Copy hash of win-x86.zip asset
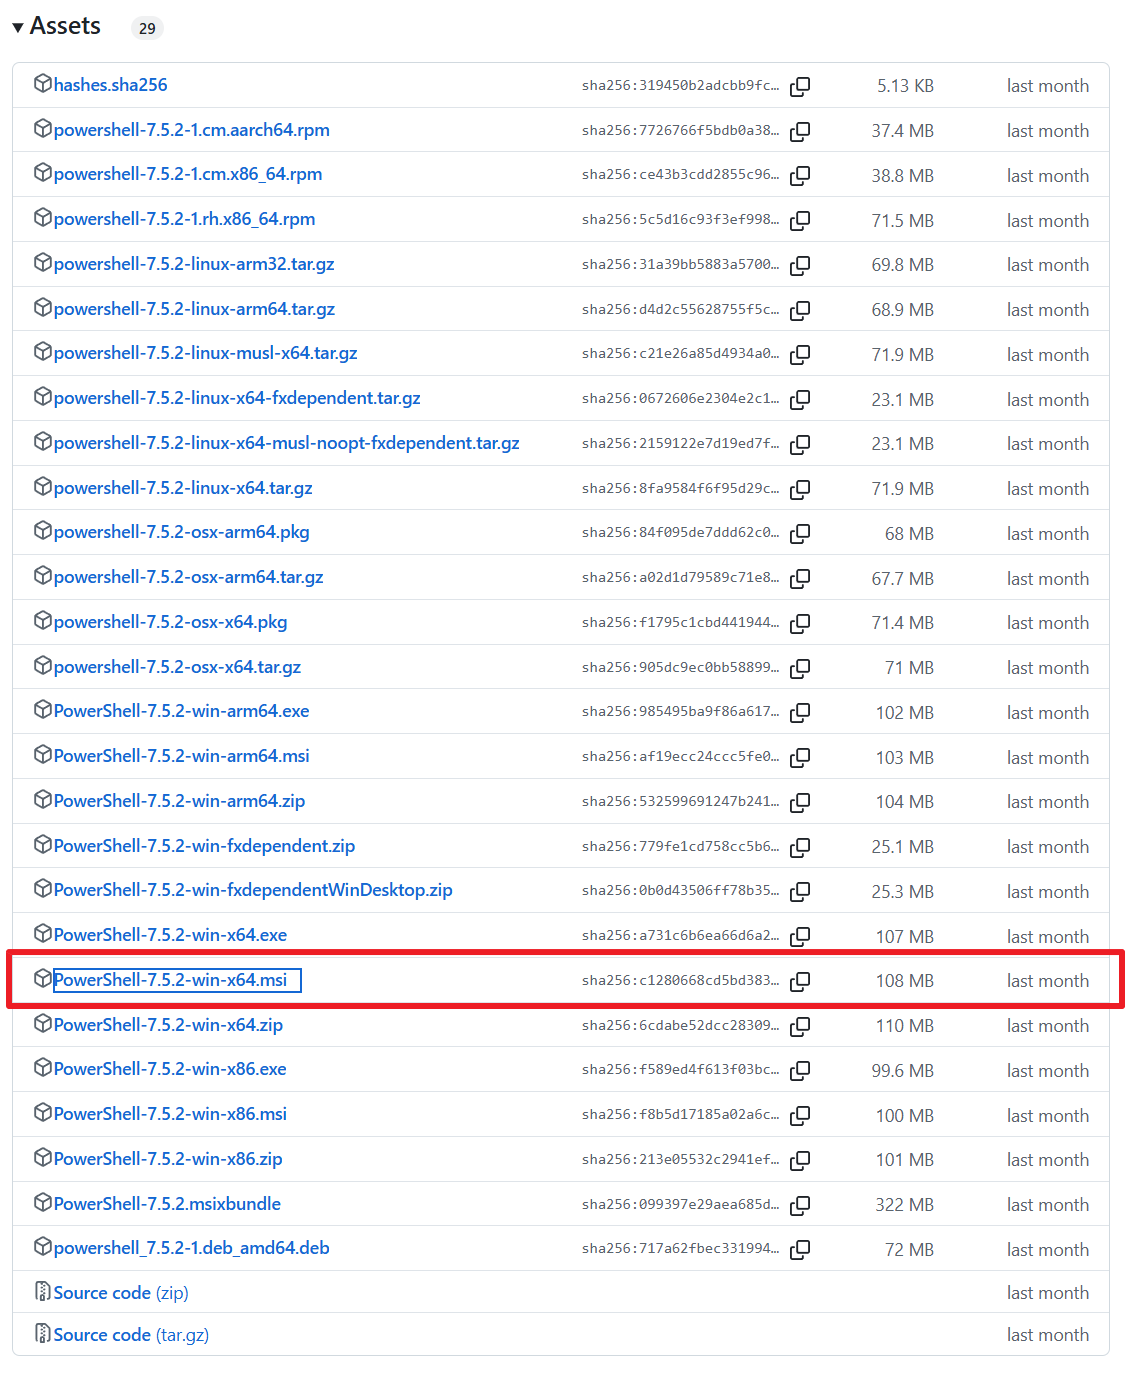The height and width of the screenshot is (1373, 1126). (x=800, y=1161)
